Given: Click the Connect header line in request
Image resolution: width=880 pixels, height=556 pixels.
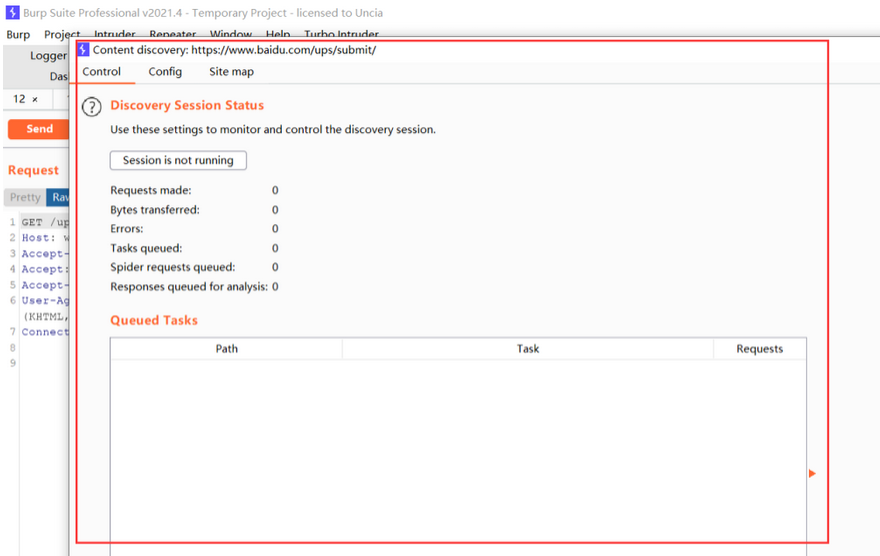Looking at the screenshot, I should click(x=45, y=332).
